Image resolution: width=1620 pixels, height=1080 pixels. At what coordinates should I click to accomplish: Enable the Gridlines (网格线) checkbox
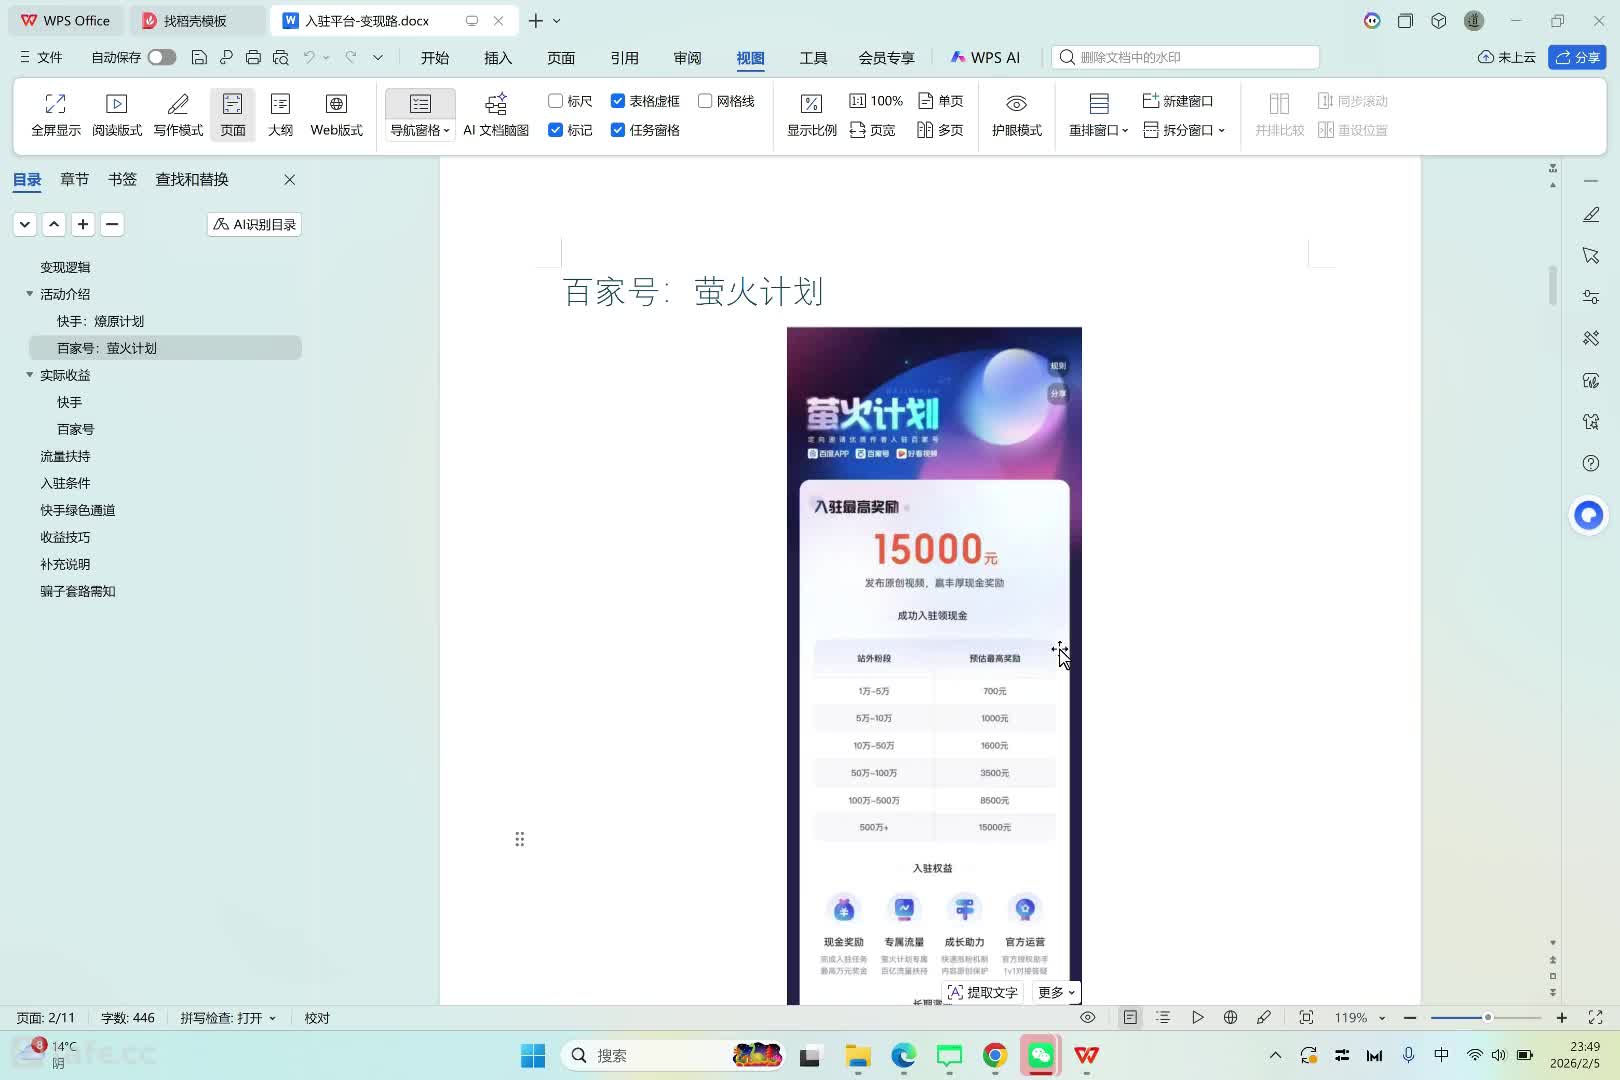[705, 101]
